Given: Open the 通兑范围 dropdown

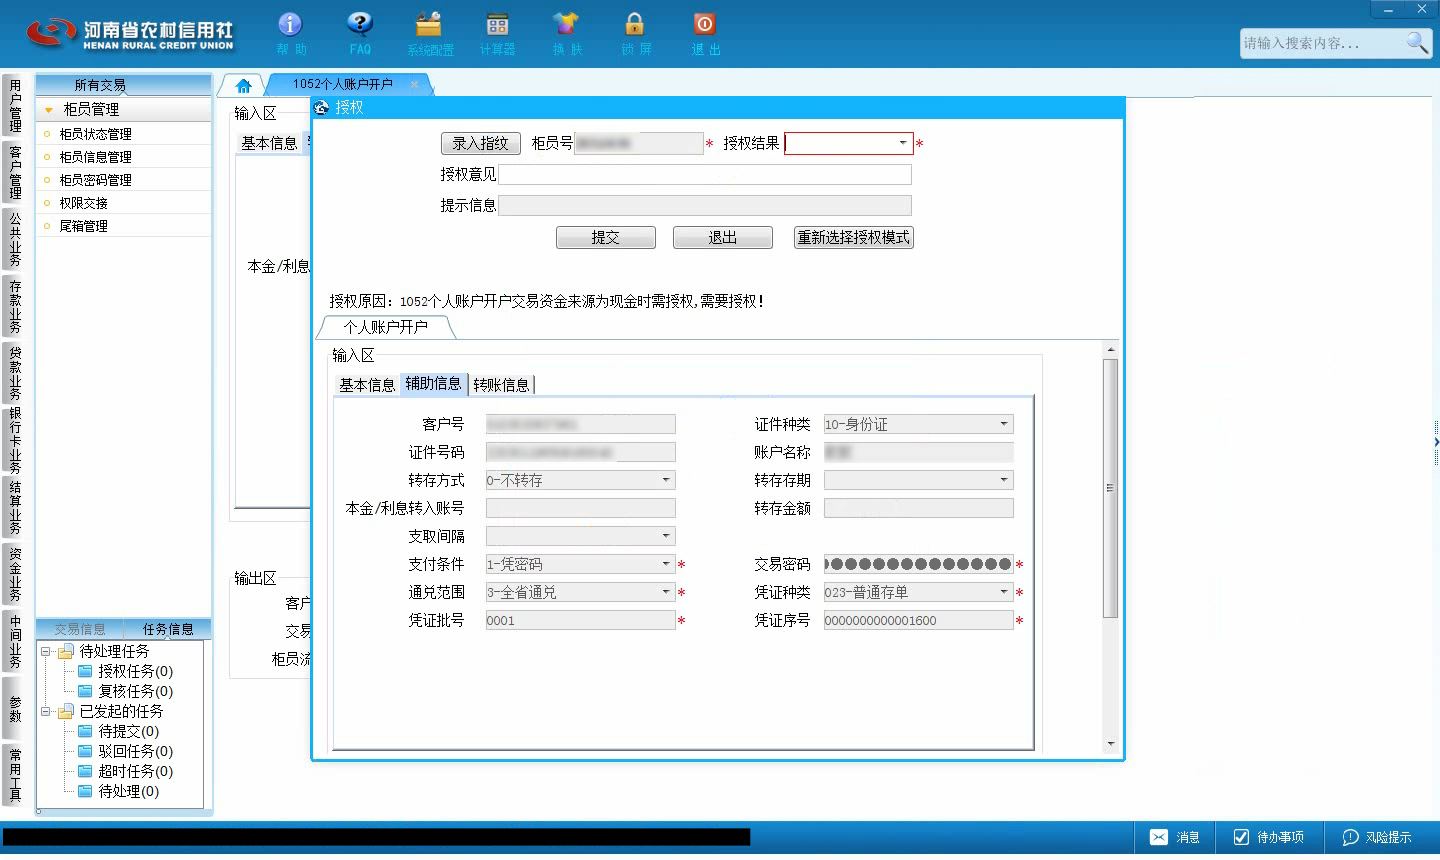Looking at the screenshot, I should (666, 592).
